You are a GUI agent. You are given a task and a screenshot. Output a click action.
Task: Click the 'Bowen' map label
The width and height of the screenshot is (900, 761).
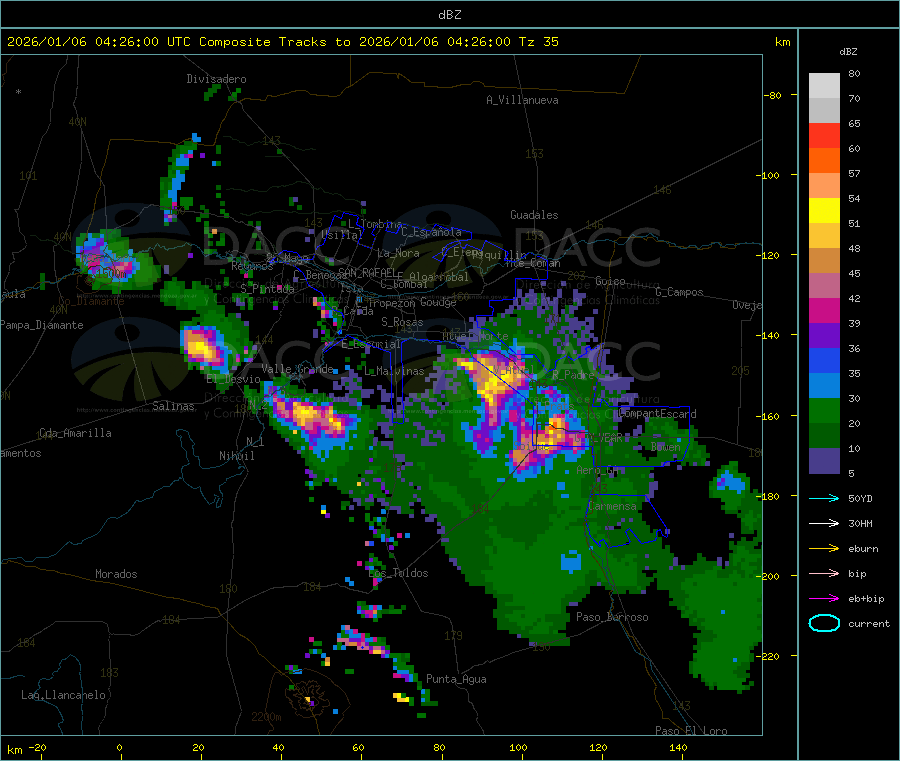point(666,446)
